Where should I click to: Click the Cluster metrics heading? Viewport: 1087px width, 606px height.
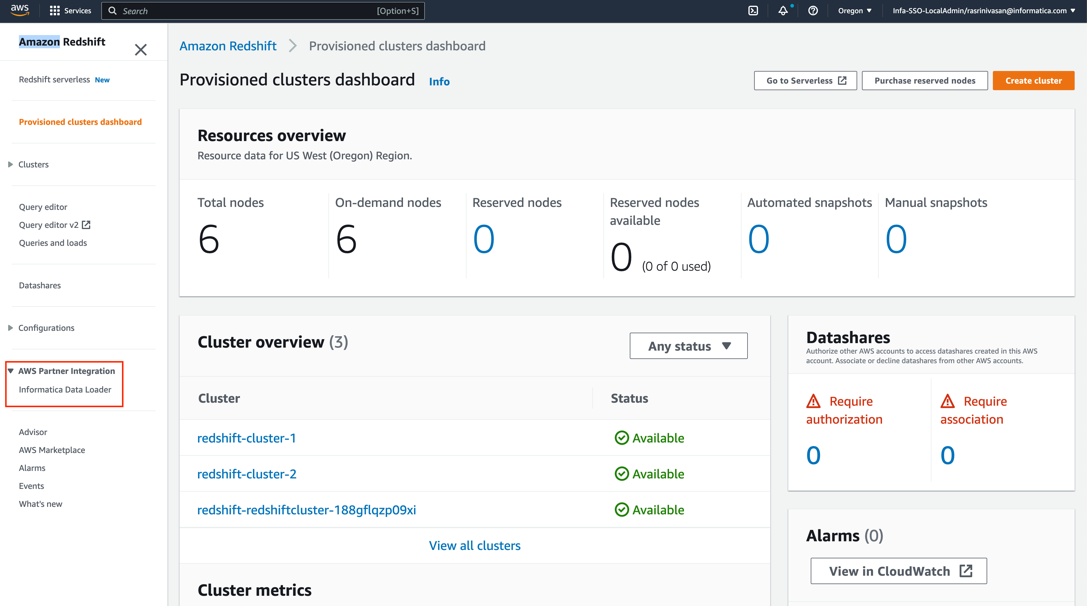tap(254, 590)
